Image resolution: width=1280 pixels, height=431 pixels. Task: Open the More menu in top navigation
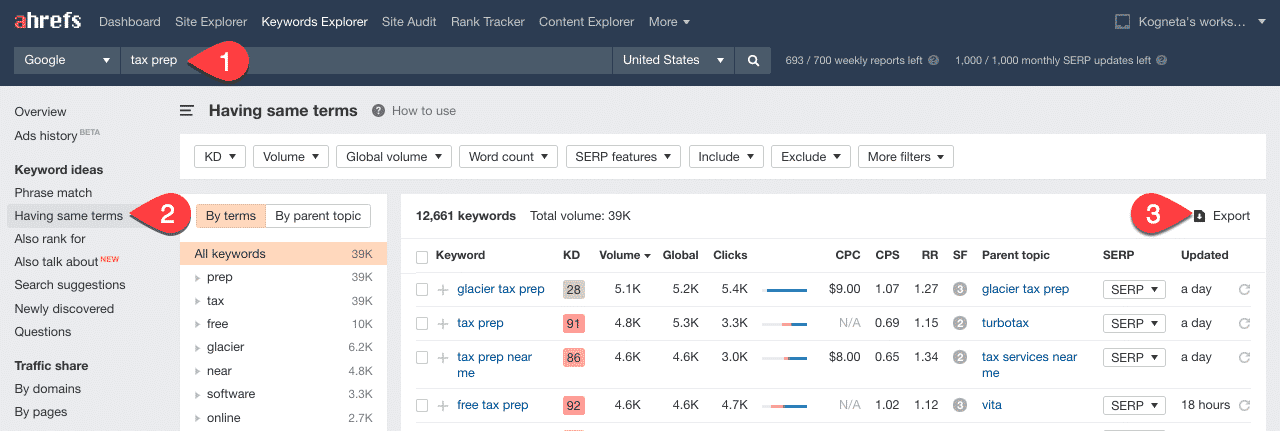tap(669, 21)
